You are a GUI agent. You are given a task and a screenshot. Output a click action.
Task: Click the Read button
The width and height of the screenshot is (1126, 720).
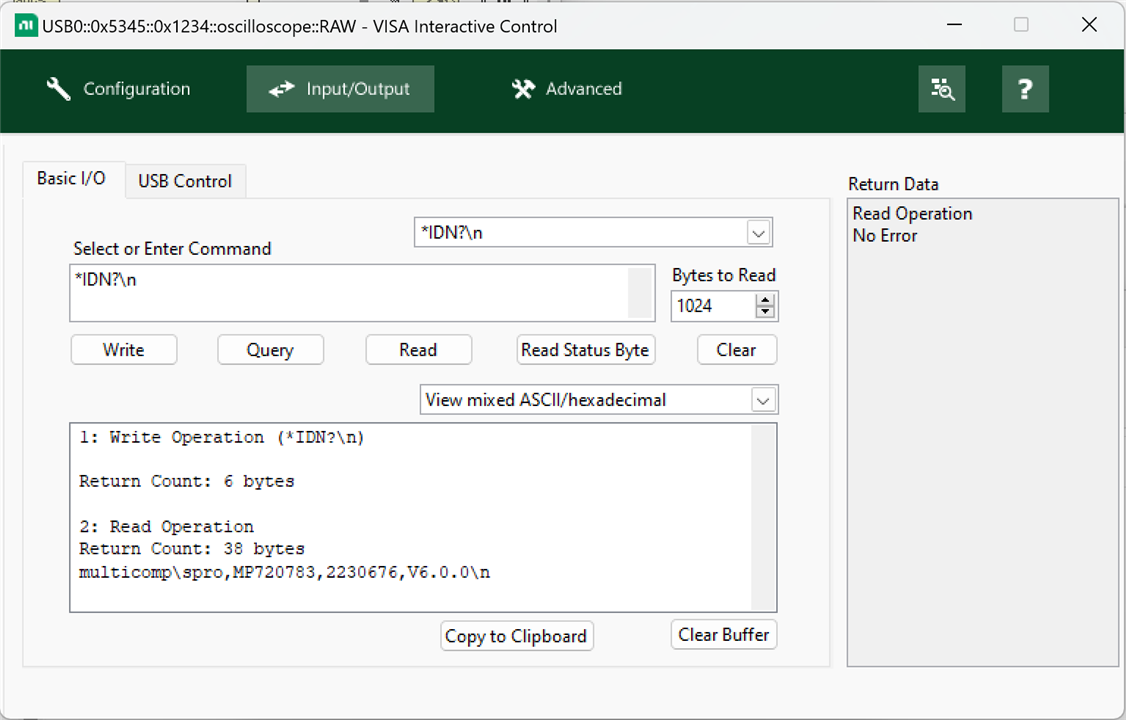[418, 350]
